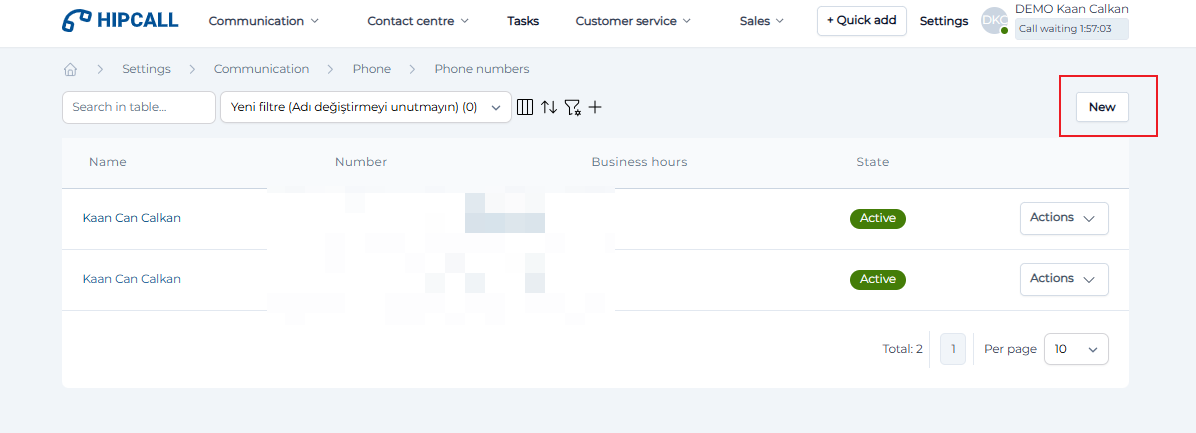The image size is (1196, 433).
Task: Click the Search in table field
Action: point(138,107)
